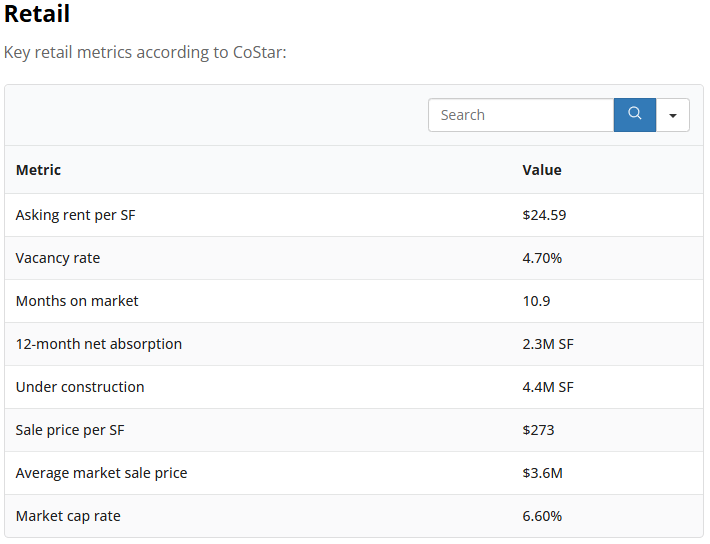The width and height of the screenshot is (710, 544).
Task: Focus the Search input field
Action: coord(521,115)
